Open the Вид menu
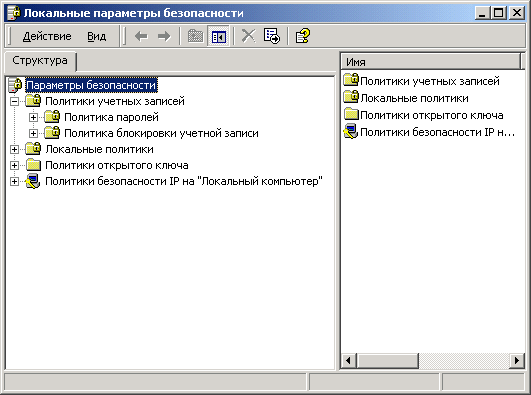531x395 pixels. (x=97, y=36)
